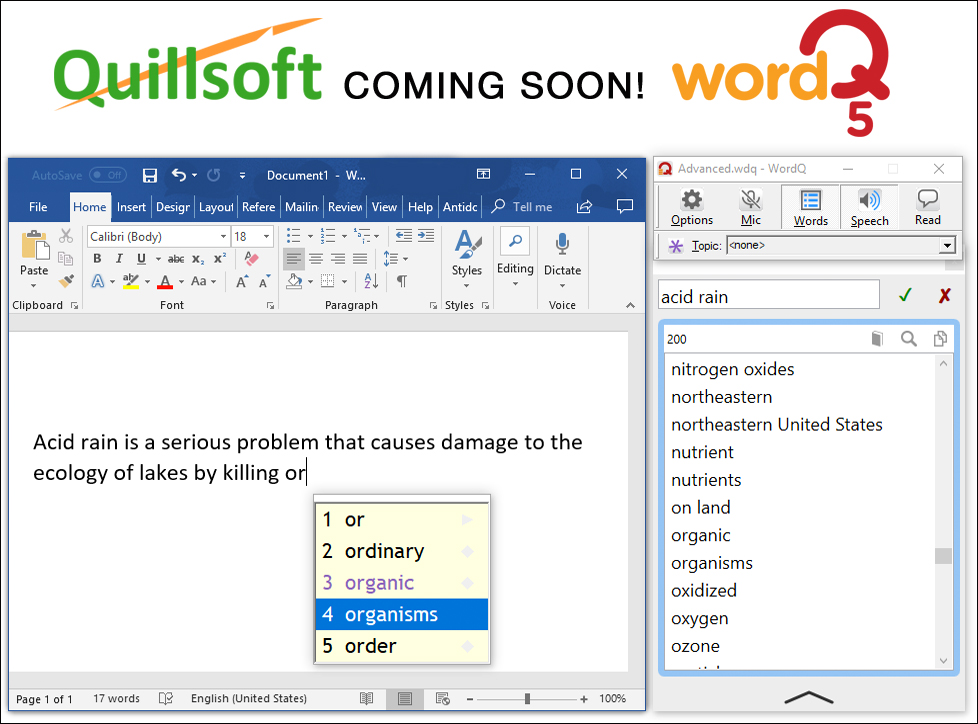This screenshot has width=978, height=724.
Task: Toggle WordQ Speech feedback button
Action: 869,208
